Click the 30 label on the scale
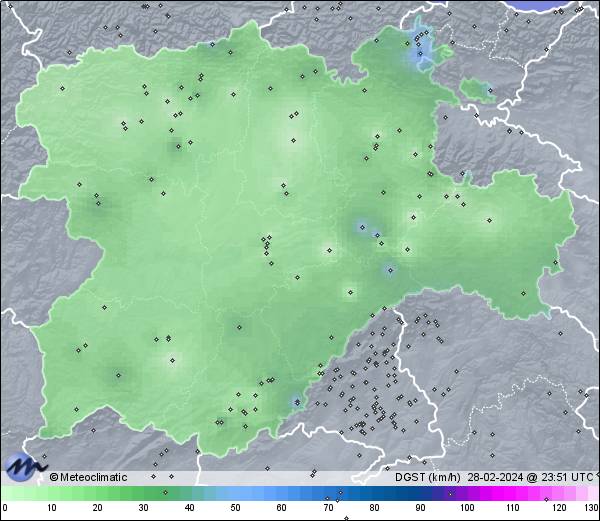 click(x=143, y=508)
